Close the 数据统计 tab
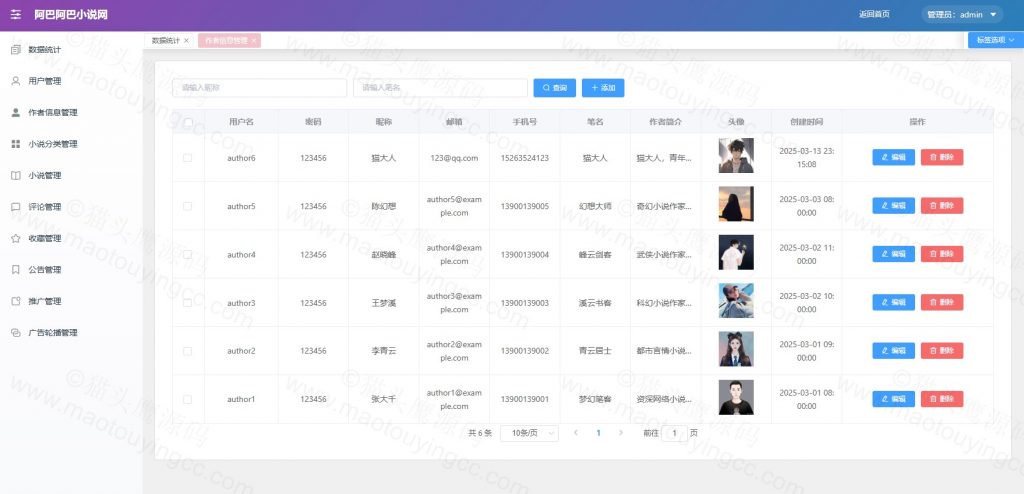Screen dimensions: 1024x494 click(186, 41)
